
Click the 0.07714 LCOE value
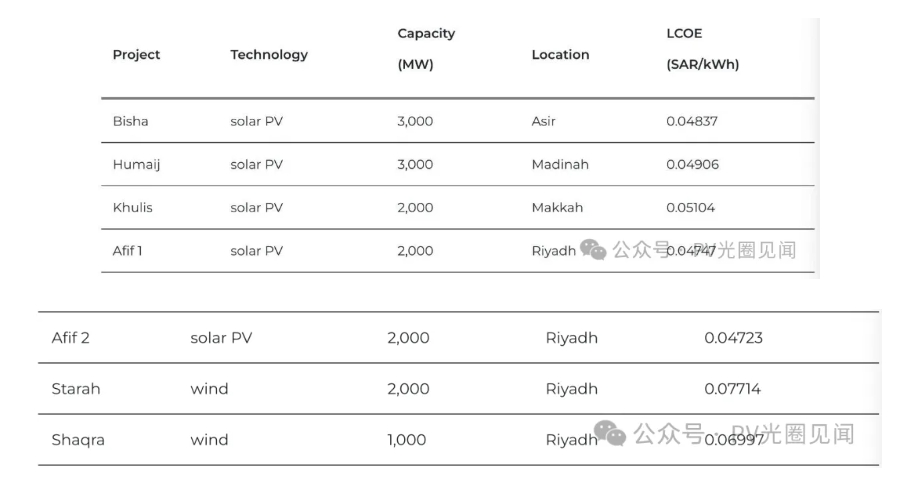pos(732,389)
